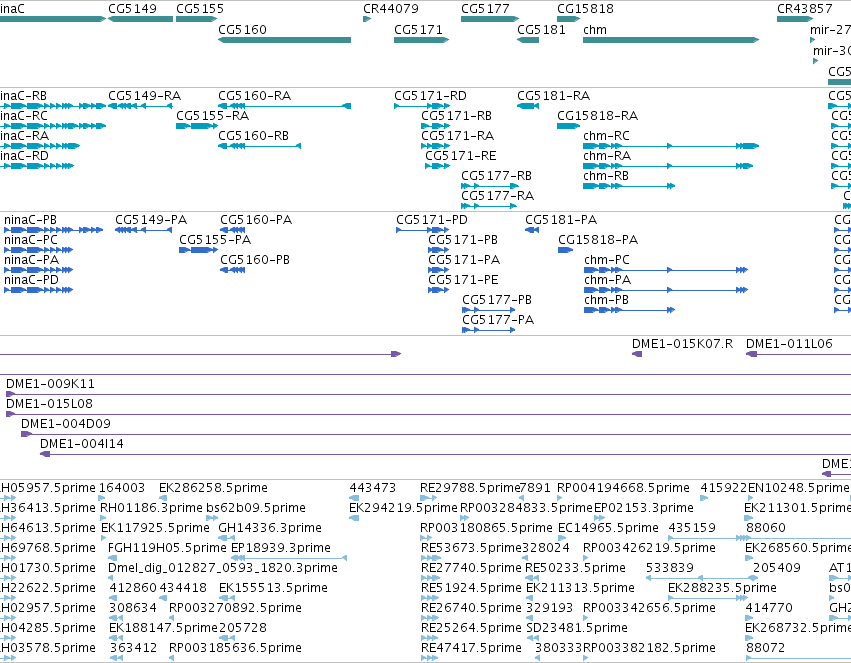
Task: Select protein CG5149-PA
Action: point(143,230)
